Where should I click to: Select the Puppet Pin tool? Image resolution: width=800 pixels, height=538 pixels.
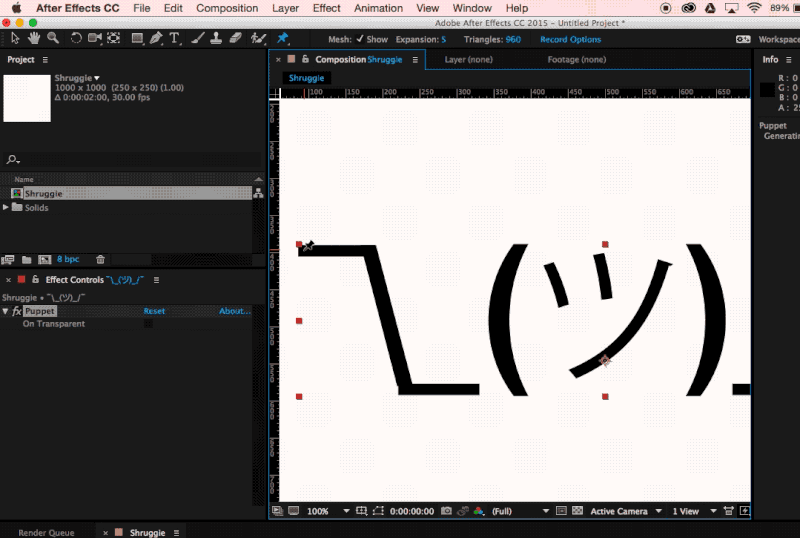[x=282, y=38]
